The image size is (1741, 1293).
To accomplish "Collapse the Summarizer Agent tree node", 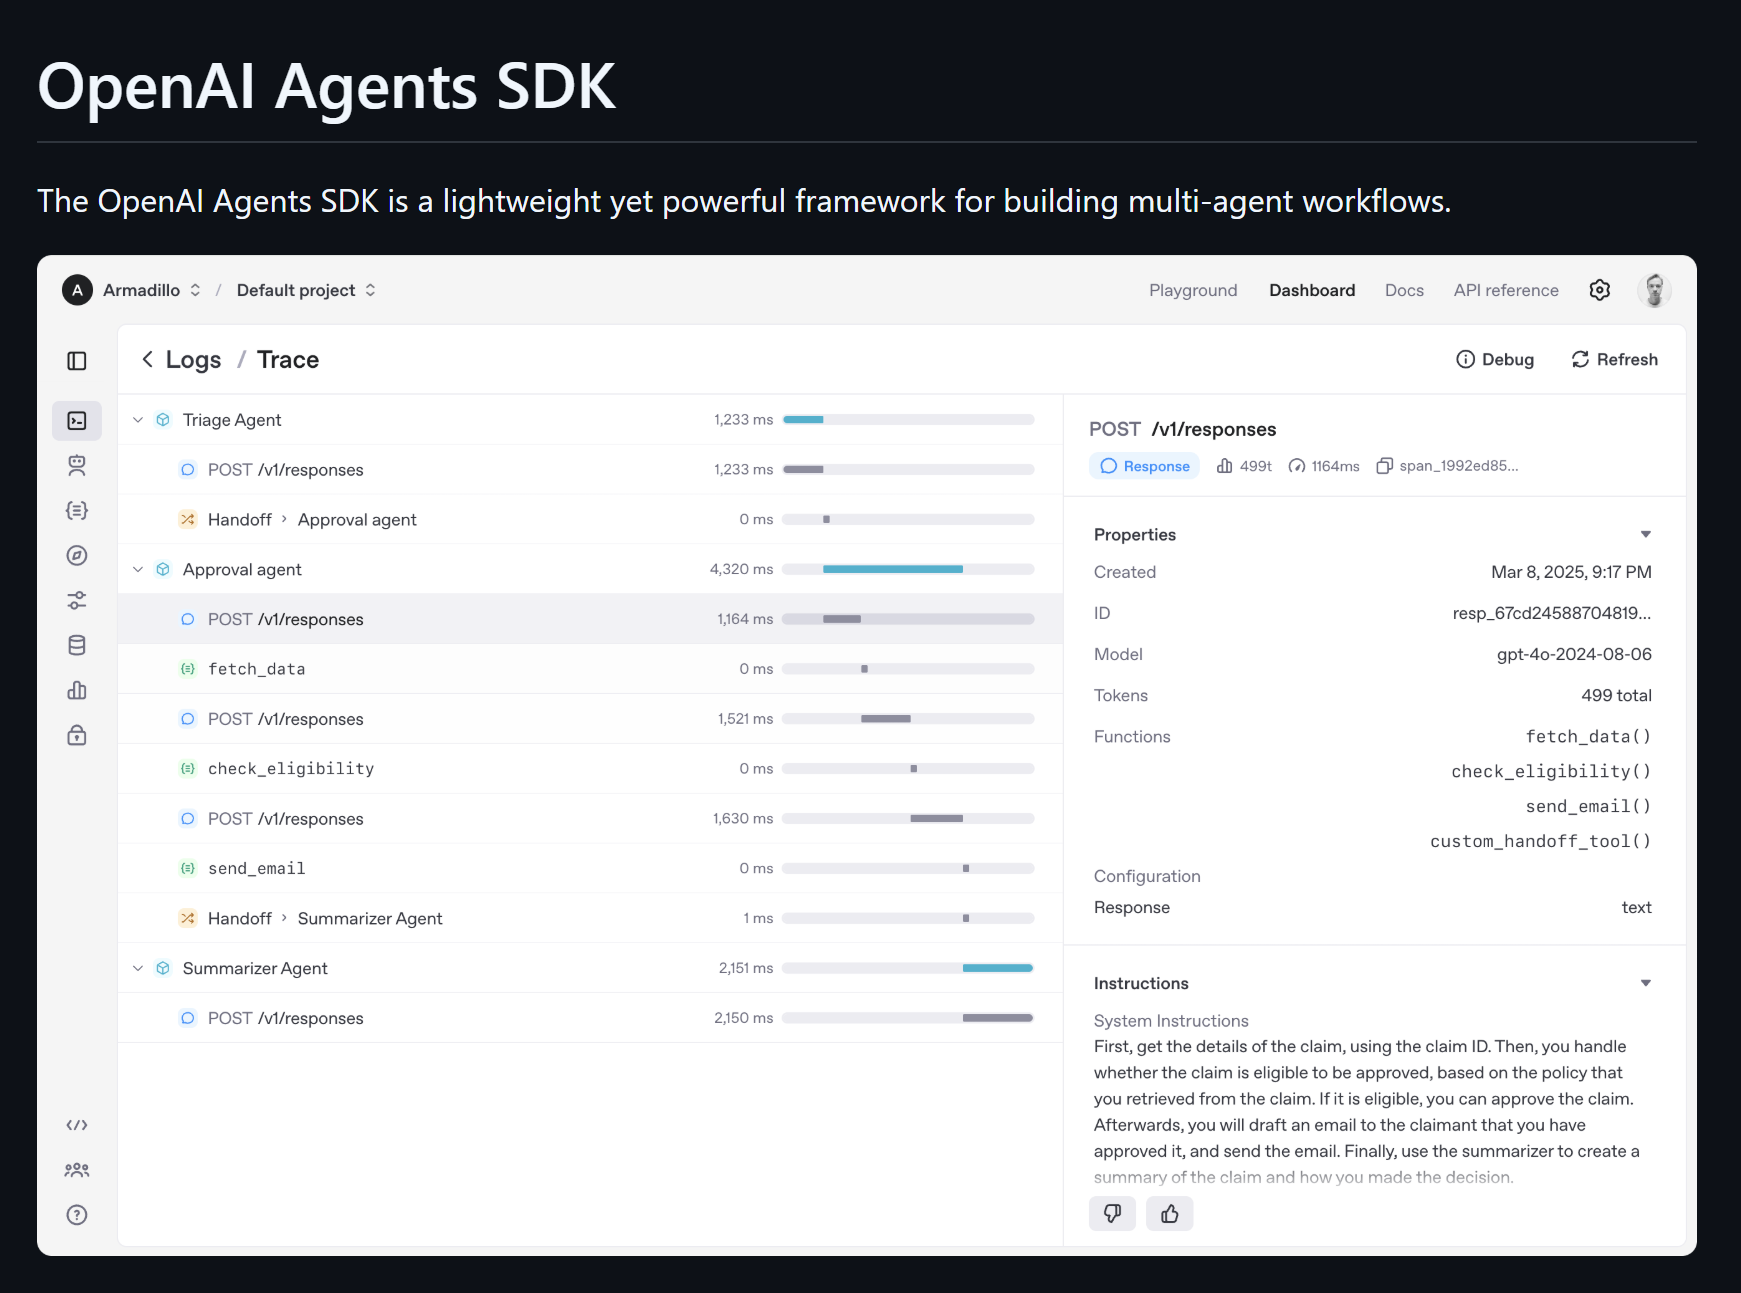I will (x=138, y=968).
